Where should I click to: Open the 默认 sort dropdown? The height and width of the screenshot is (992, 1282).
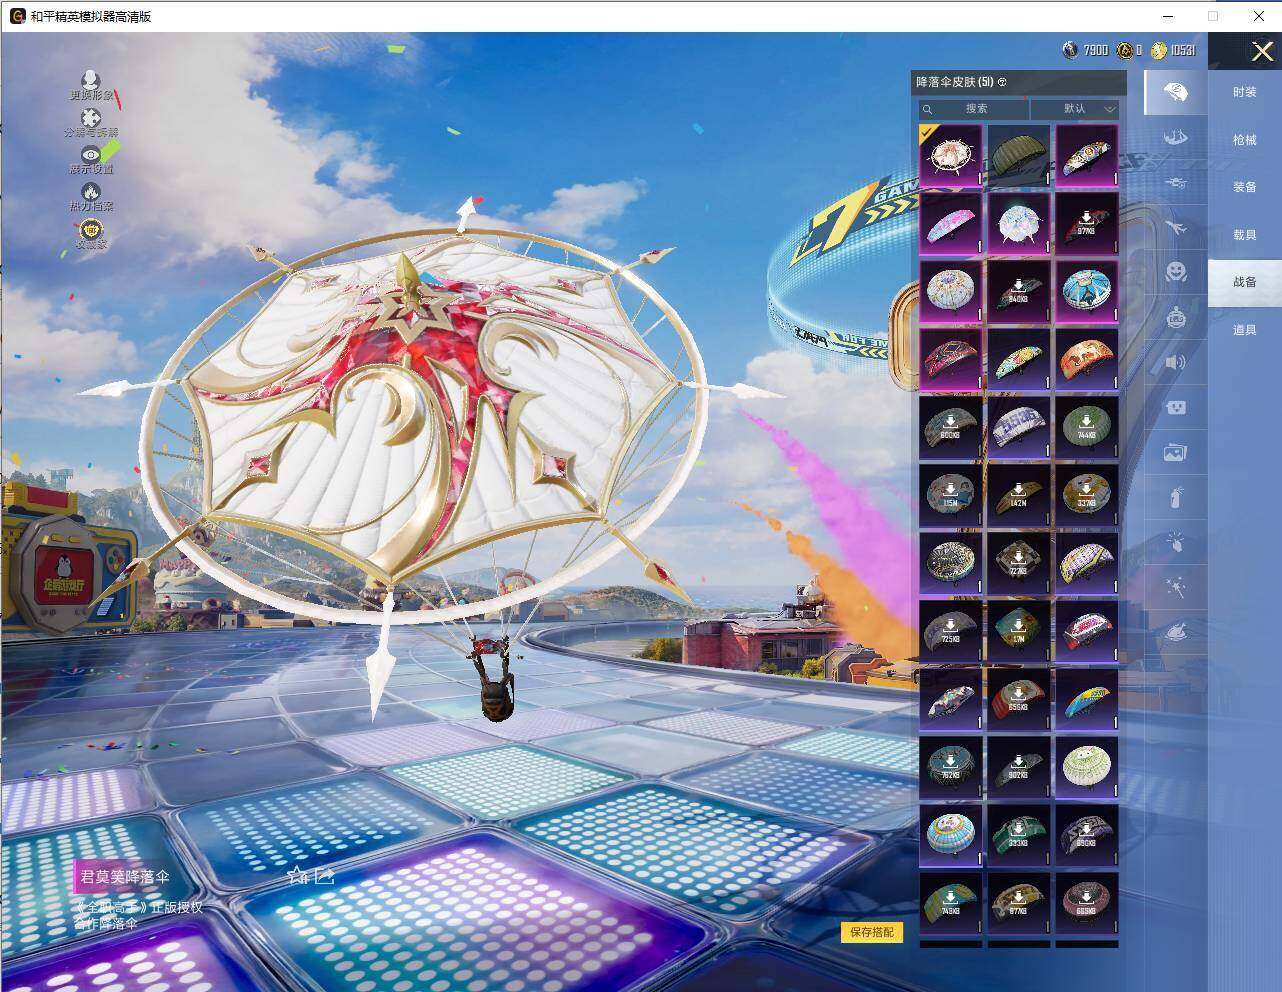1075,109
